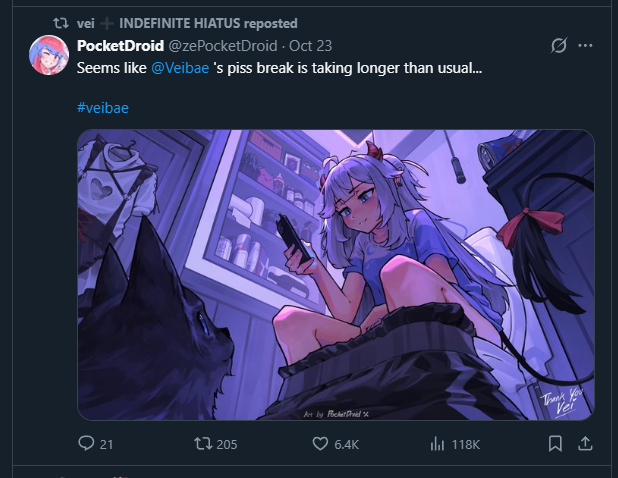Click the repost arrows icon above tweet
Image resolution: width=618 pixels, height=478 pixels.
[61, 23]
